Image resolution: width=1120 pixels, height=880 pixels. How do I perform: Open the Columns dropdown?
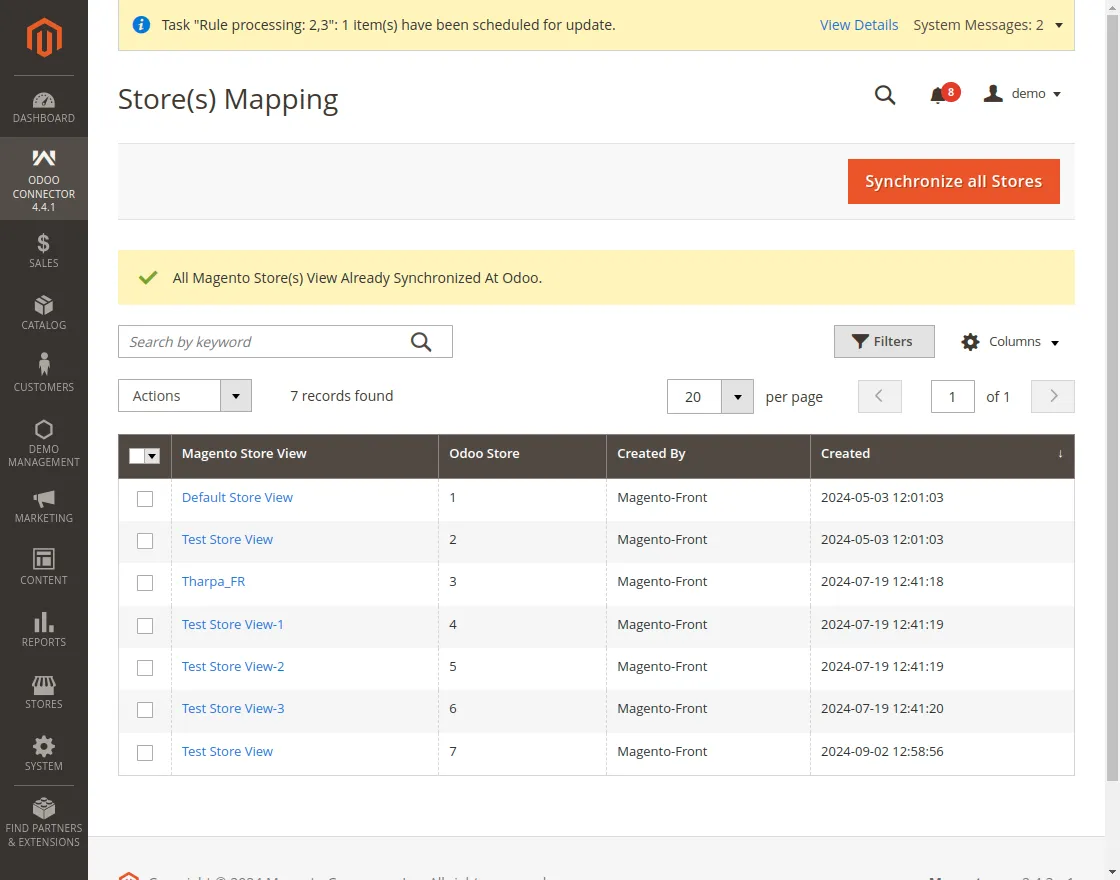(x=1010, y=342)
